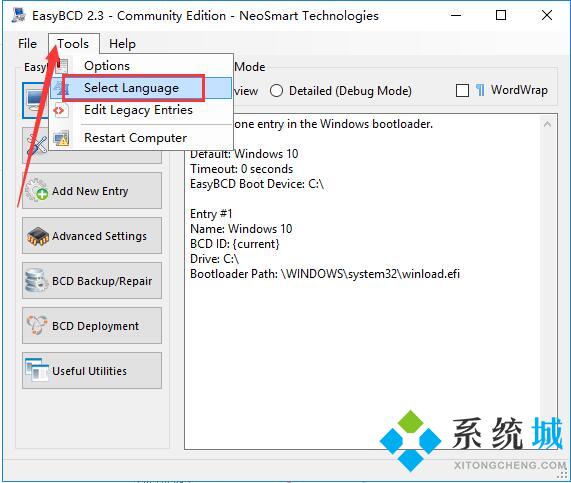The width and height of the screenshot is (571, 483).
Task: Click the EasyBCD app icon in title bar
Action: coord(18,15)
